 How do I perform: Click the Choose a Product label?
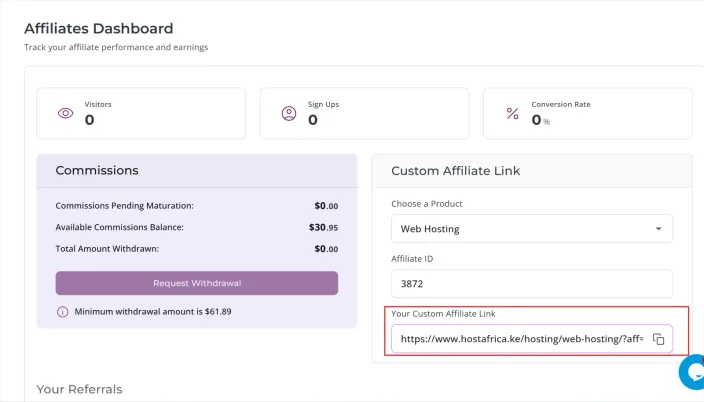point(427,204)
